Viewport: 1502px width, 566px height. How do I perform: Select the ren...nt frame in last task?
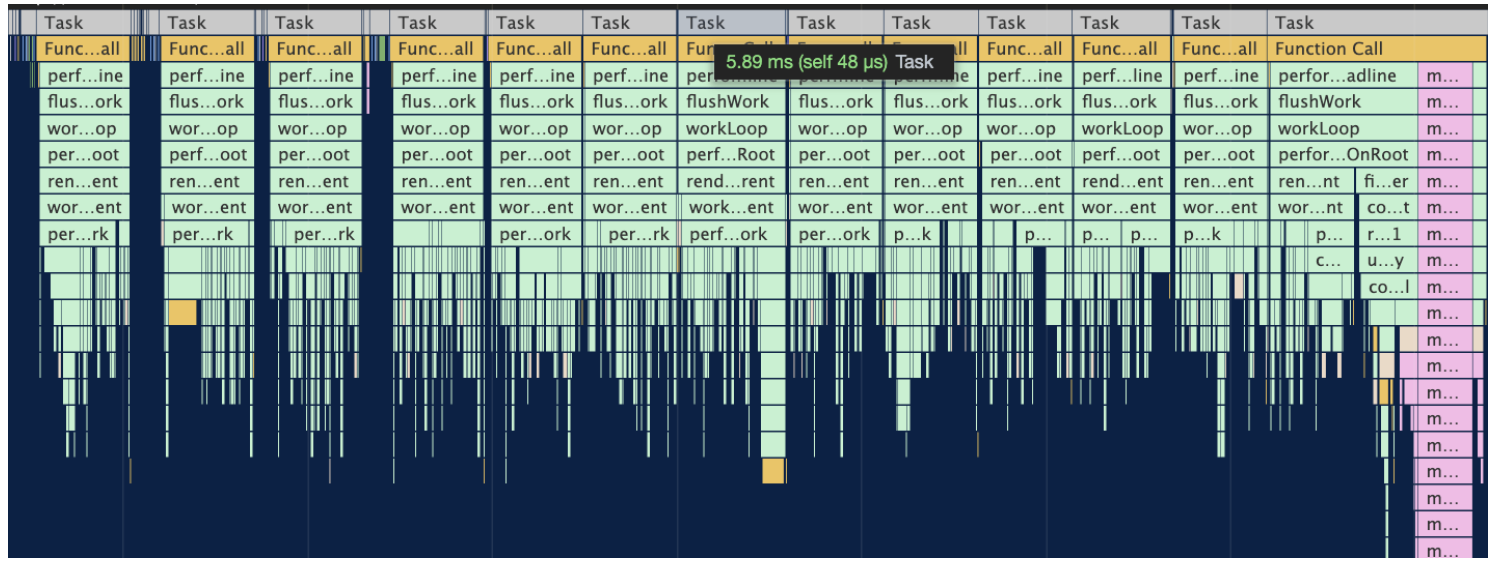coord(1311,182)
